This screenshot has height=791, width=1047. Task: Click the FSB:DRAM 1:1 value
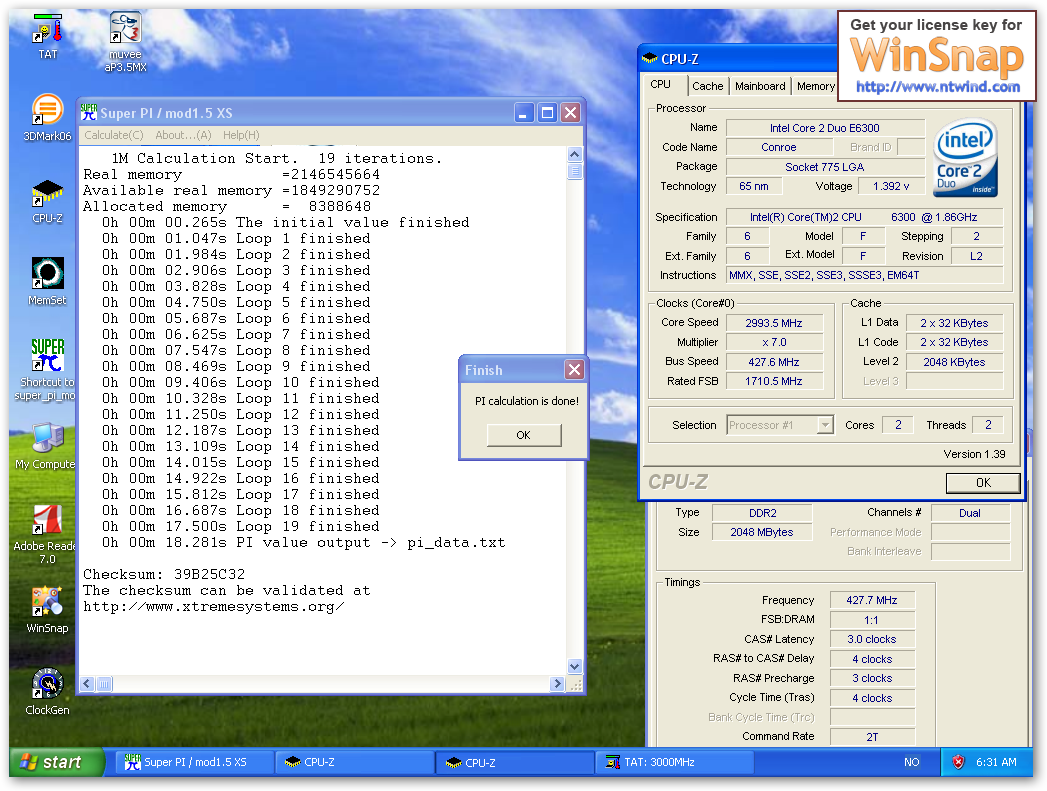click(872, 620)
